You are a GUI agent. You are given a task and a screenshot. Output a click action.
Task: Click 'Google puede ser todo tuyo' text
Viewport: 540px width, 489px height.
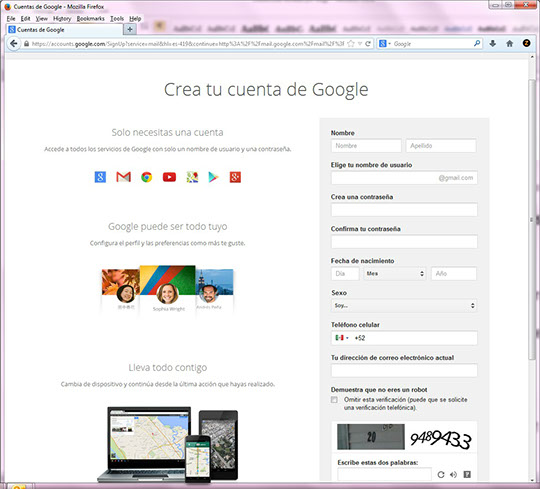(167, 227)
